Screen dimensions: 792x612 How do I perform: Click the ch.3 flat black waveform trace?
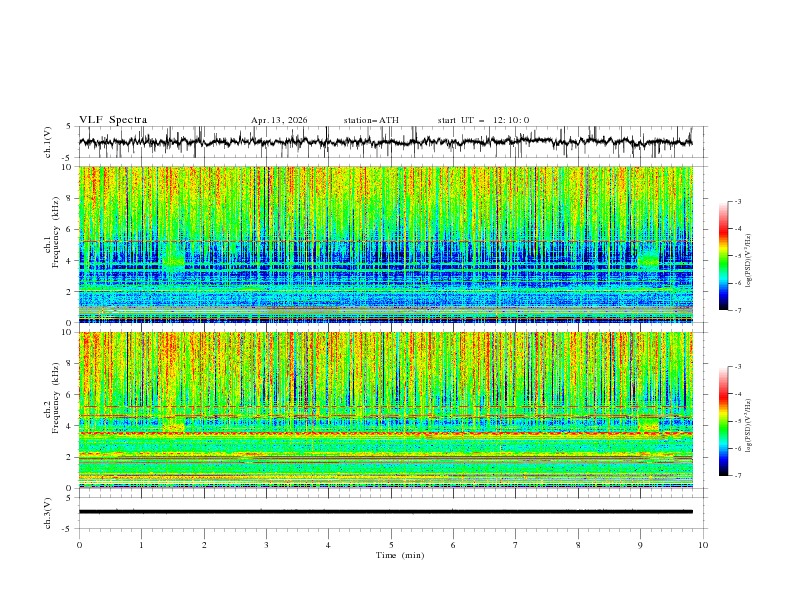pyautogui.click(x=385, y=512)
